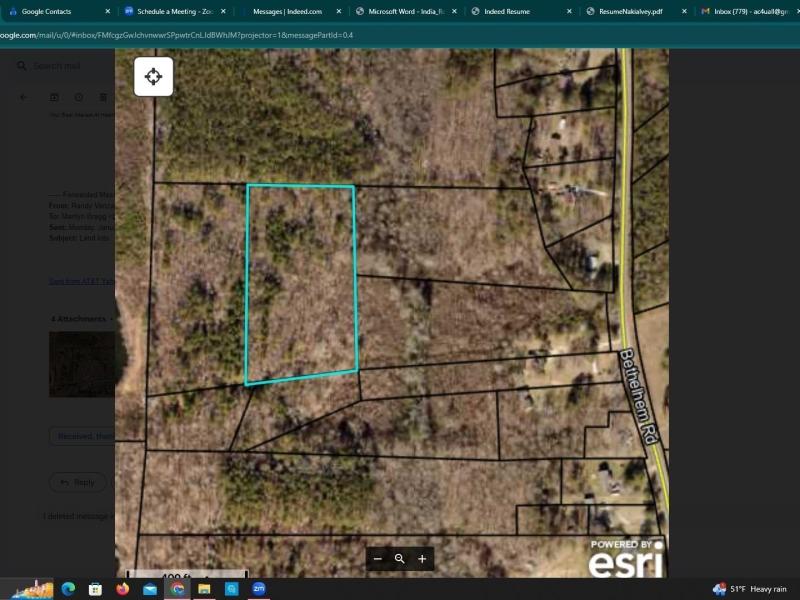Screen dimensions: 800x600
Task: Open File Explorer from the taskbar
Action: (204, 589)
